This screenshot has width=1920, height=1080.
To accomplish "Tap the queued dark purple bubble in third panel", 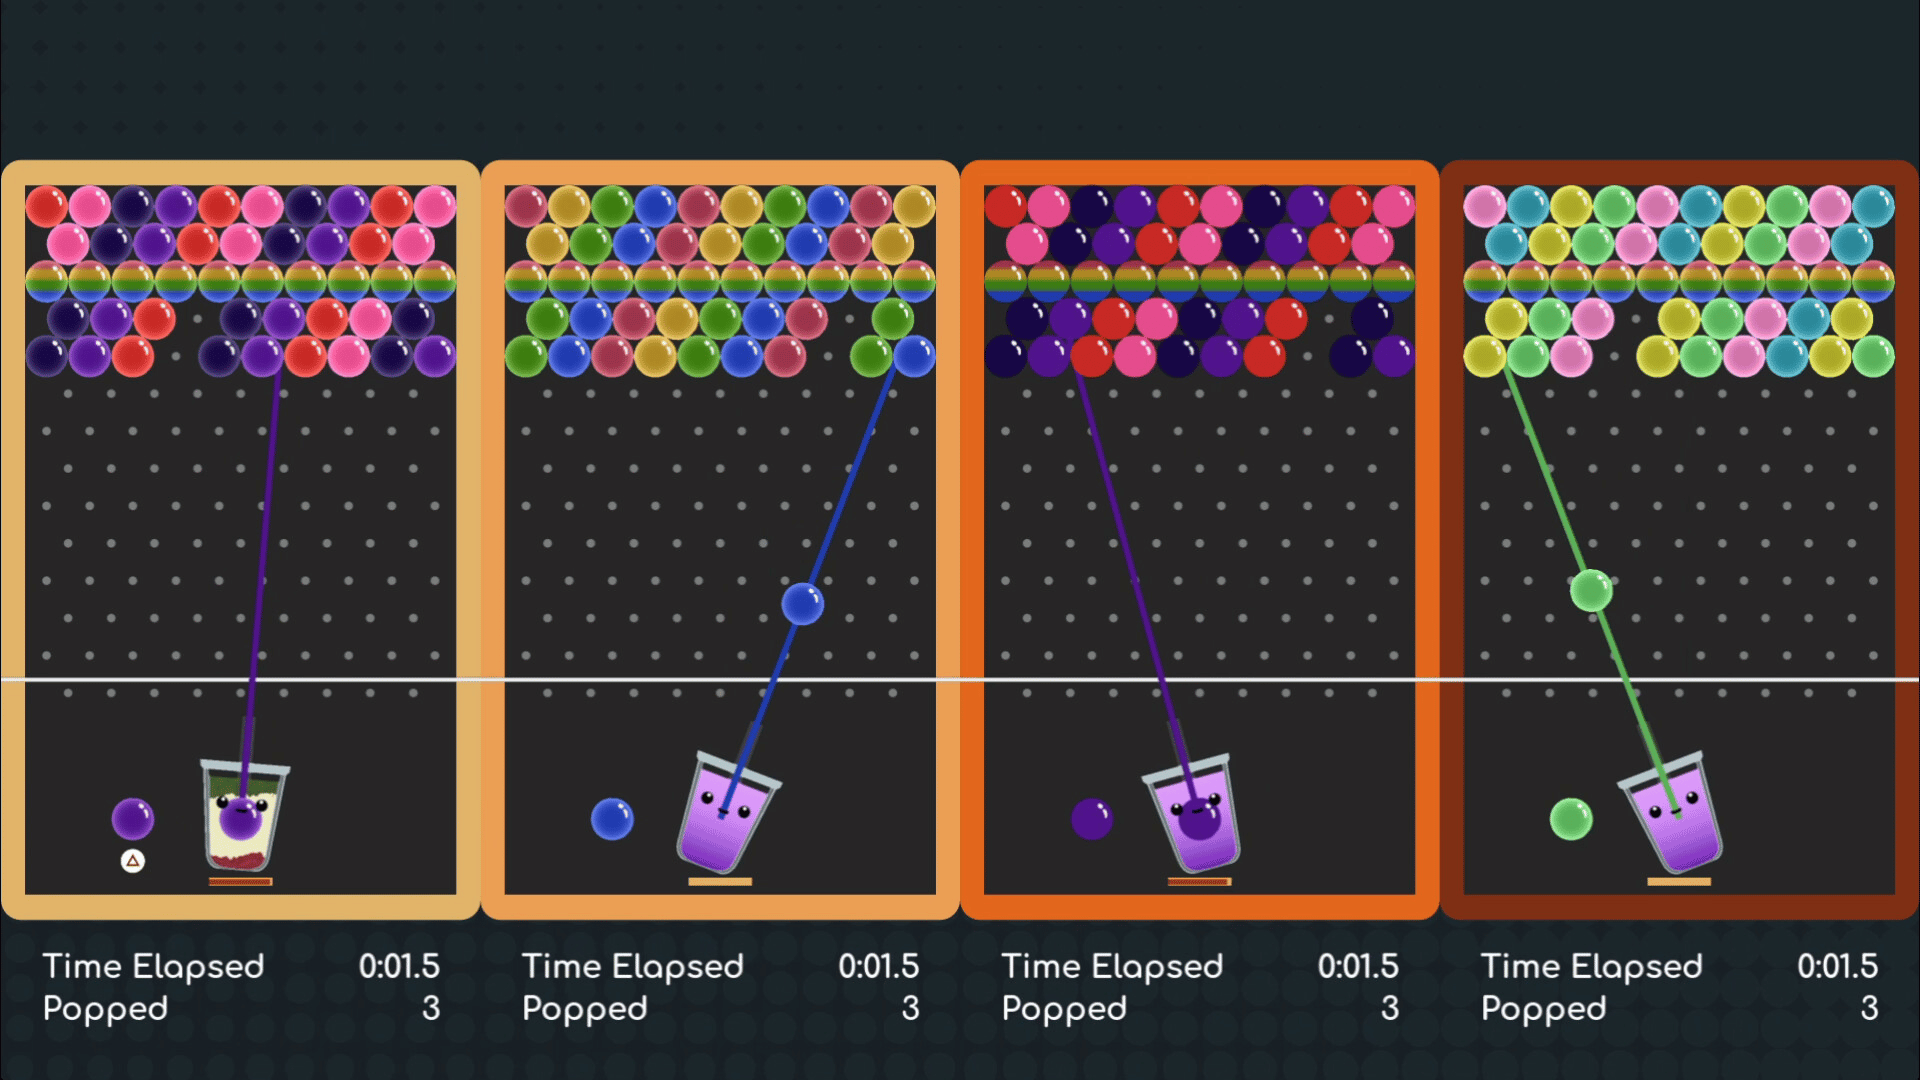I will point(1091,819).
